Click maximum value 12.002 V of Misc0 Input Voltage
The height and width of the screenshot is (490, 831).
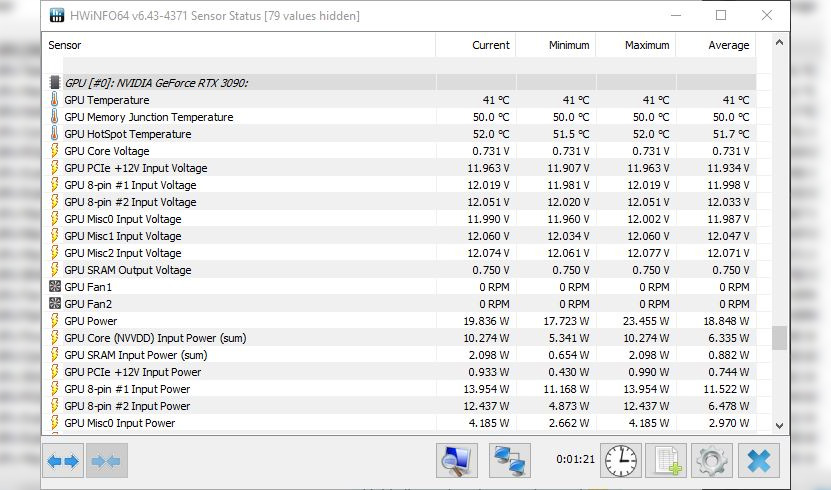pos(648,219)
